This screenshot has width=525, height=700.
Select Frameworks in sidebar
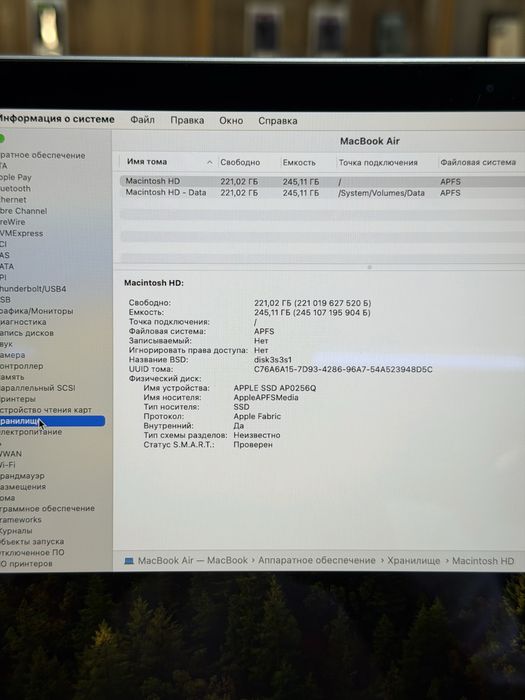[21, 520]
